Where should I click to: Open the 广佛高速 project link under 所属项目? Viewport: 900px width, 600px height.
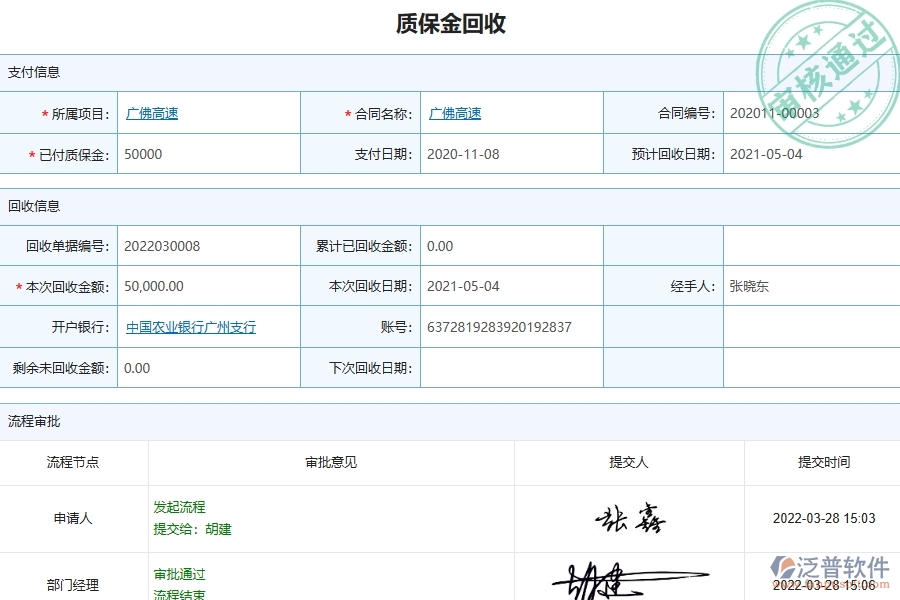coord(151,113)
